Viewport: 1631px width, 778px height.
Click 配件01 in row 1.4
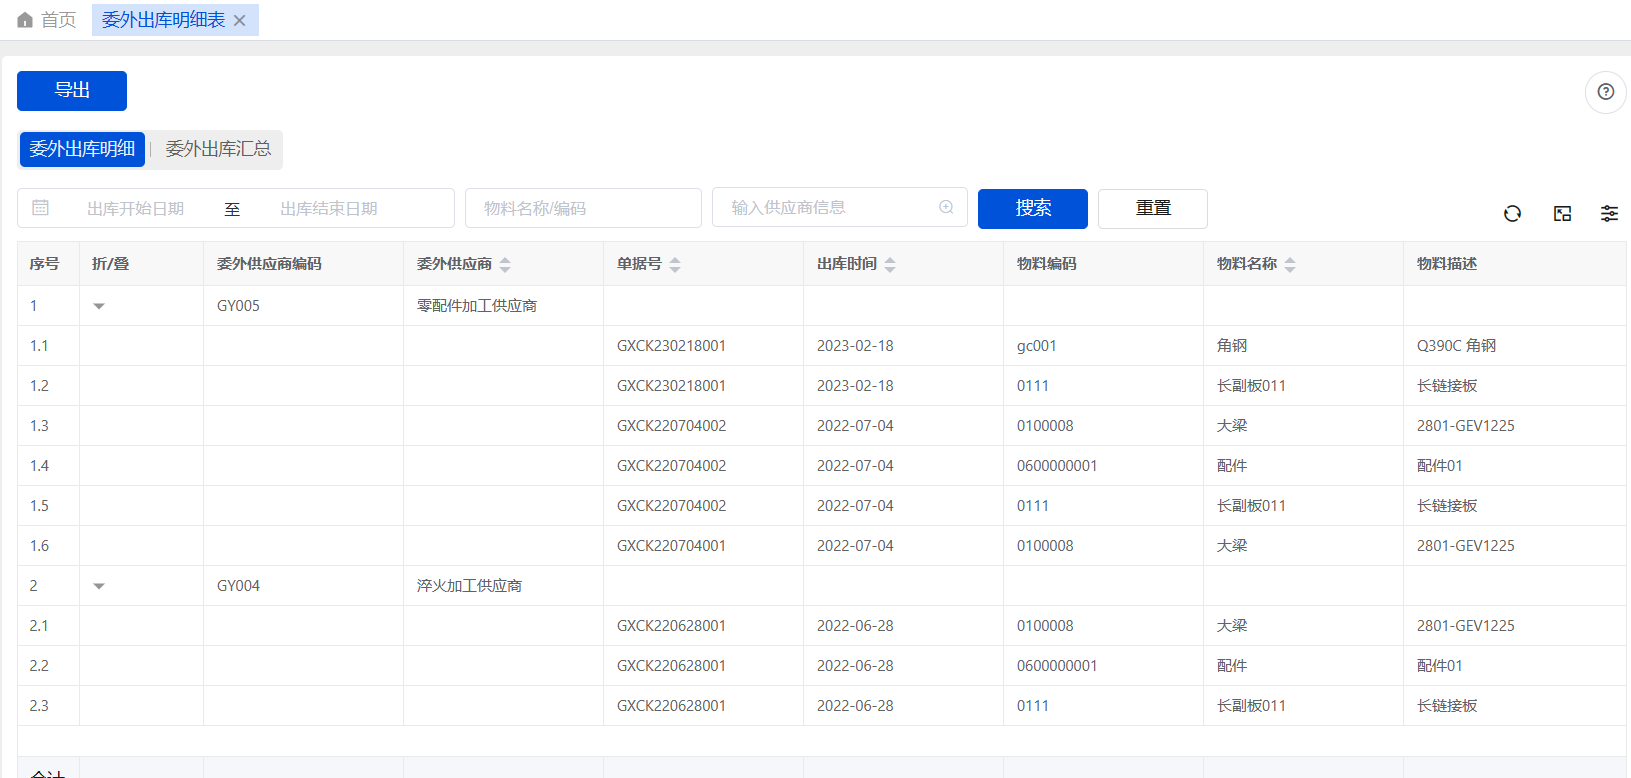coord(1439,466)
